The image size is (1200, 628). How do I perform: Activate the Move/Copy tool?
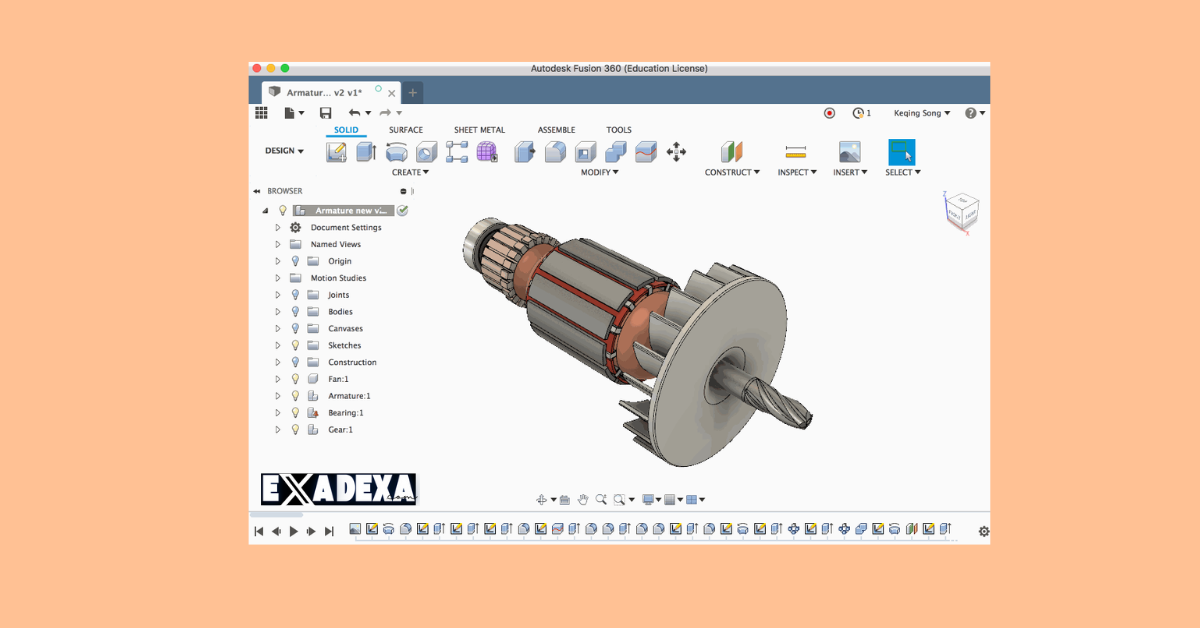tap(676, 152)
